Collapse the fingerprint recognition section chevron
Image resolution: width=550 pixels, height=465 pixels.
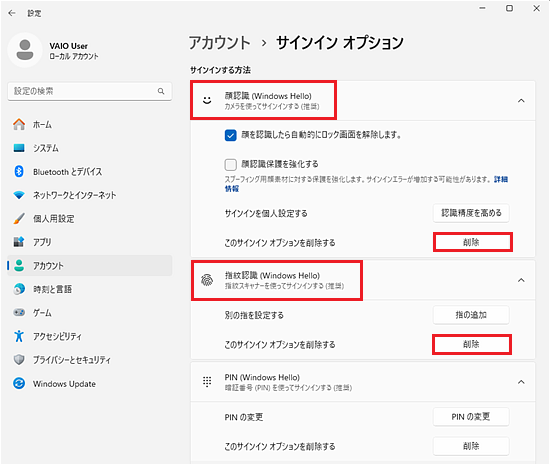click(x=521, y=280)
